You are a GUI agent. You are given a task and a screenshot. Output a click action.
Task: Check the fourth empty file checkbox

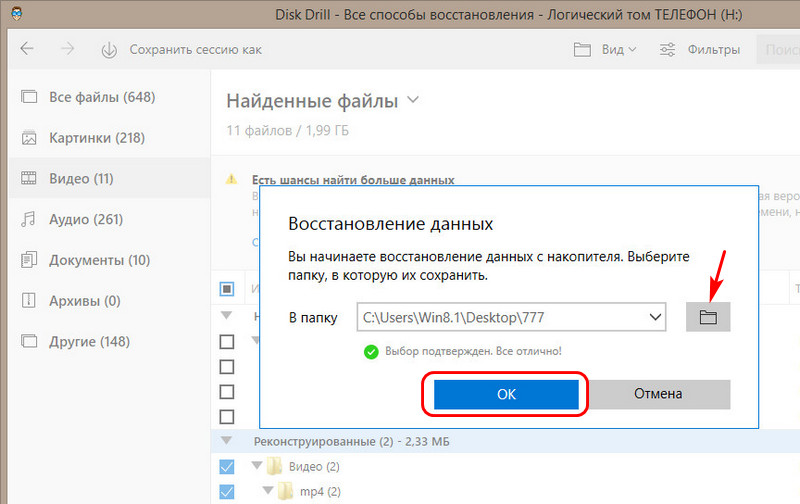[x=227, y=417]
